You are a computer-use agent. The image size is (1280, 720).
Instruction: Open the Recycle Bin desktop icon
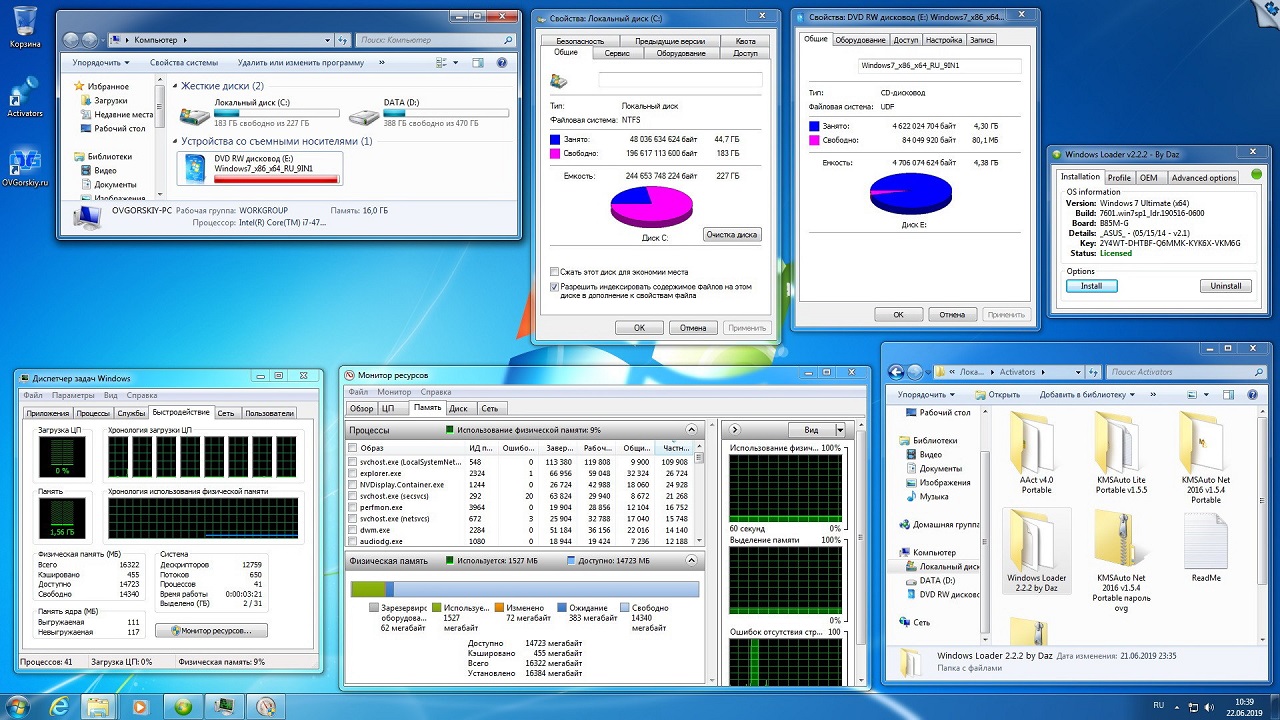click(25, 24)
